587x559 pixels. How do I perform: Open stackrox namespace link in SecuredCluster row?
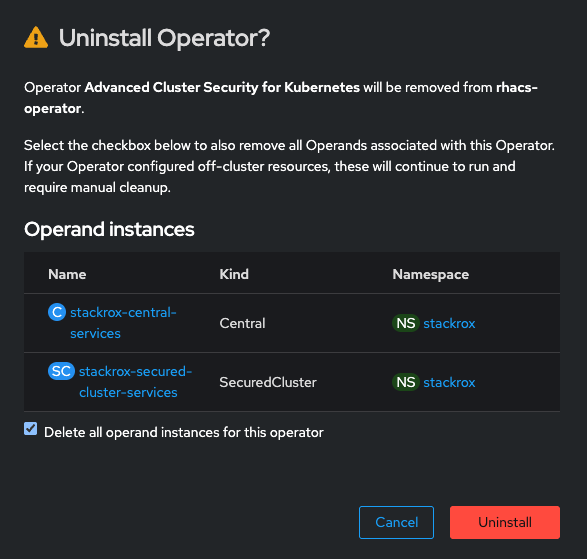449,383
